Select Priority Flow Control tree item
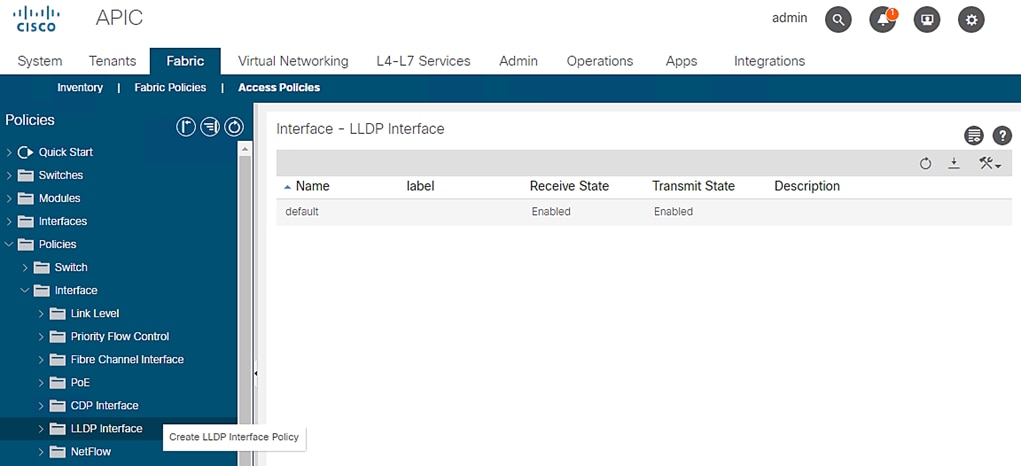Viewport: 1021px width, 466px height. point(120,336)
